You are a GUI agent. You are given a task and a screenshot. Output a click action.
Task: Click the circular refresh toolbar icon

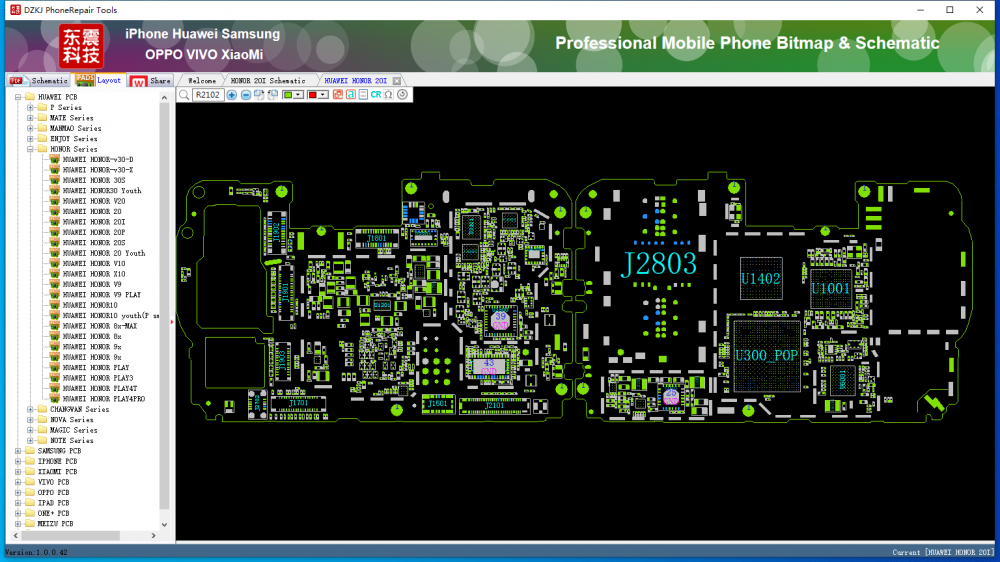click(x=402, y=95)
